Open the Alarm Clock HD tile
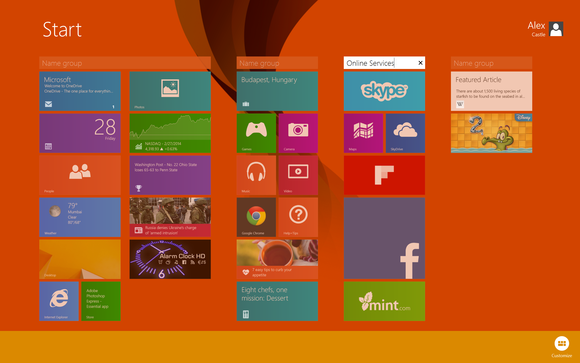The height and width of the screenshot is (363, 580). [x=170, y=259]
